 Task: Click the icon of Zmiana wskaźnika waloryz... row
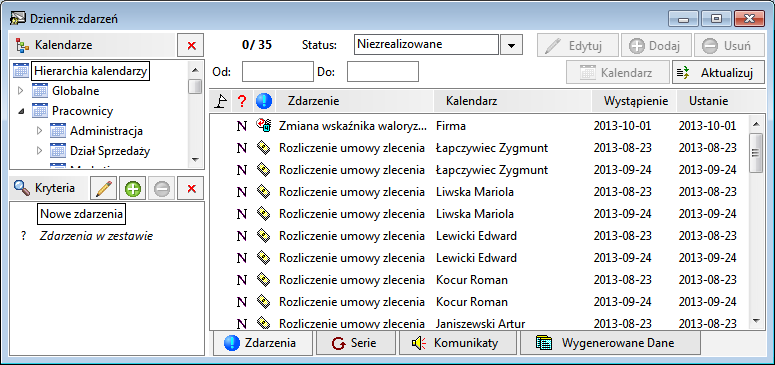tap(263, 126)
